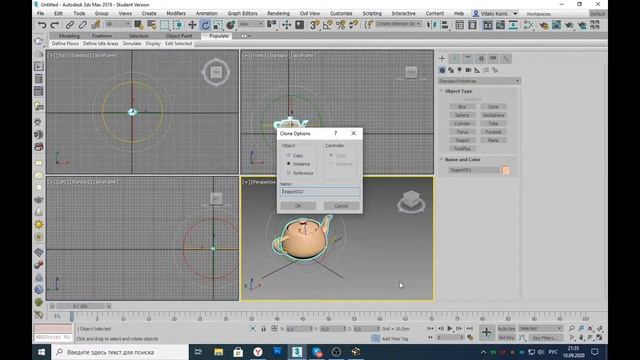Open the Rendering menu
The image size is (640, 360).
pos(278,13)
